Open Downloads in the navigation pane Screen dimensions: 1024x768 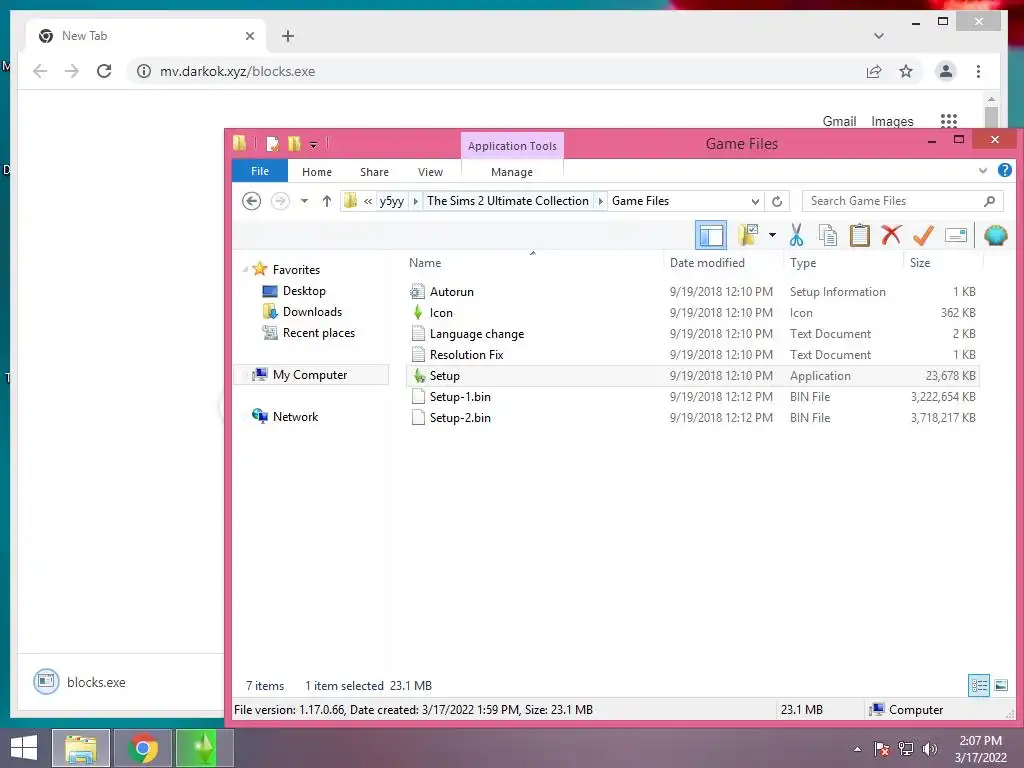pyautogui.click(x=312, y=312)
